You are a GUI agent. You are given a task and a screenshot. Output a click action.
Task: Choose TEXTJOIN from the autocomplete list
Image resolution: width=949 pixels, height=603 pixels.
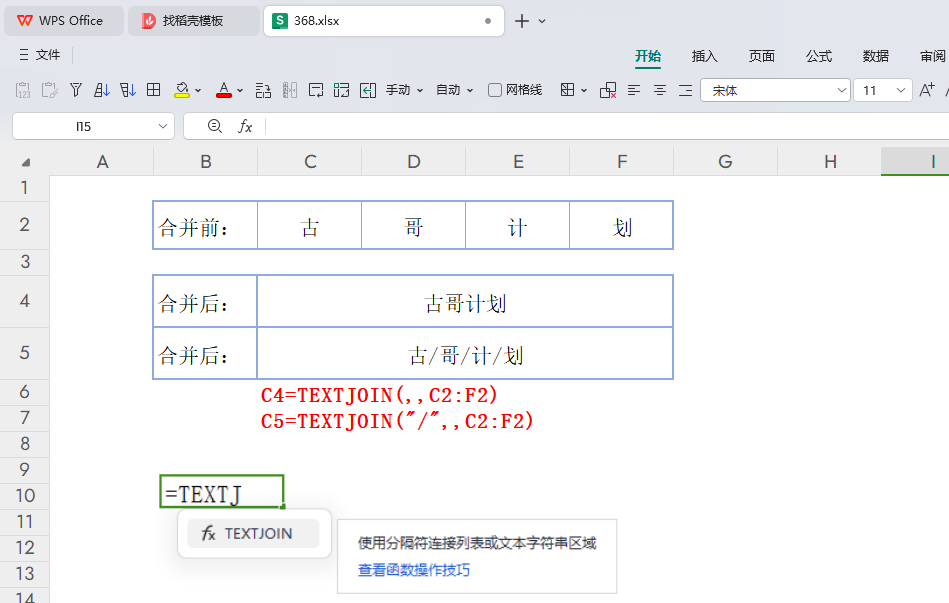pos(253,533)
